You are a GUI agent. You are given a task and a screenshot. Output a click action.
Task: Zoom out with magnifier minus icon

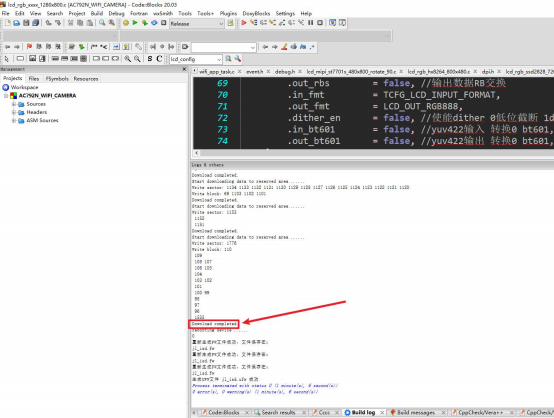point(137,59)
